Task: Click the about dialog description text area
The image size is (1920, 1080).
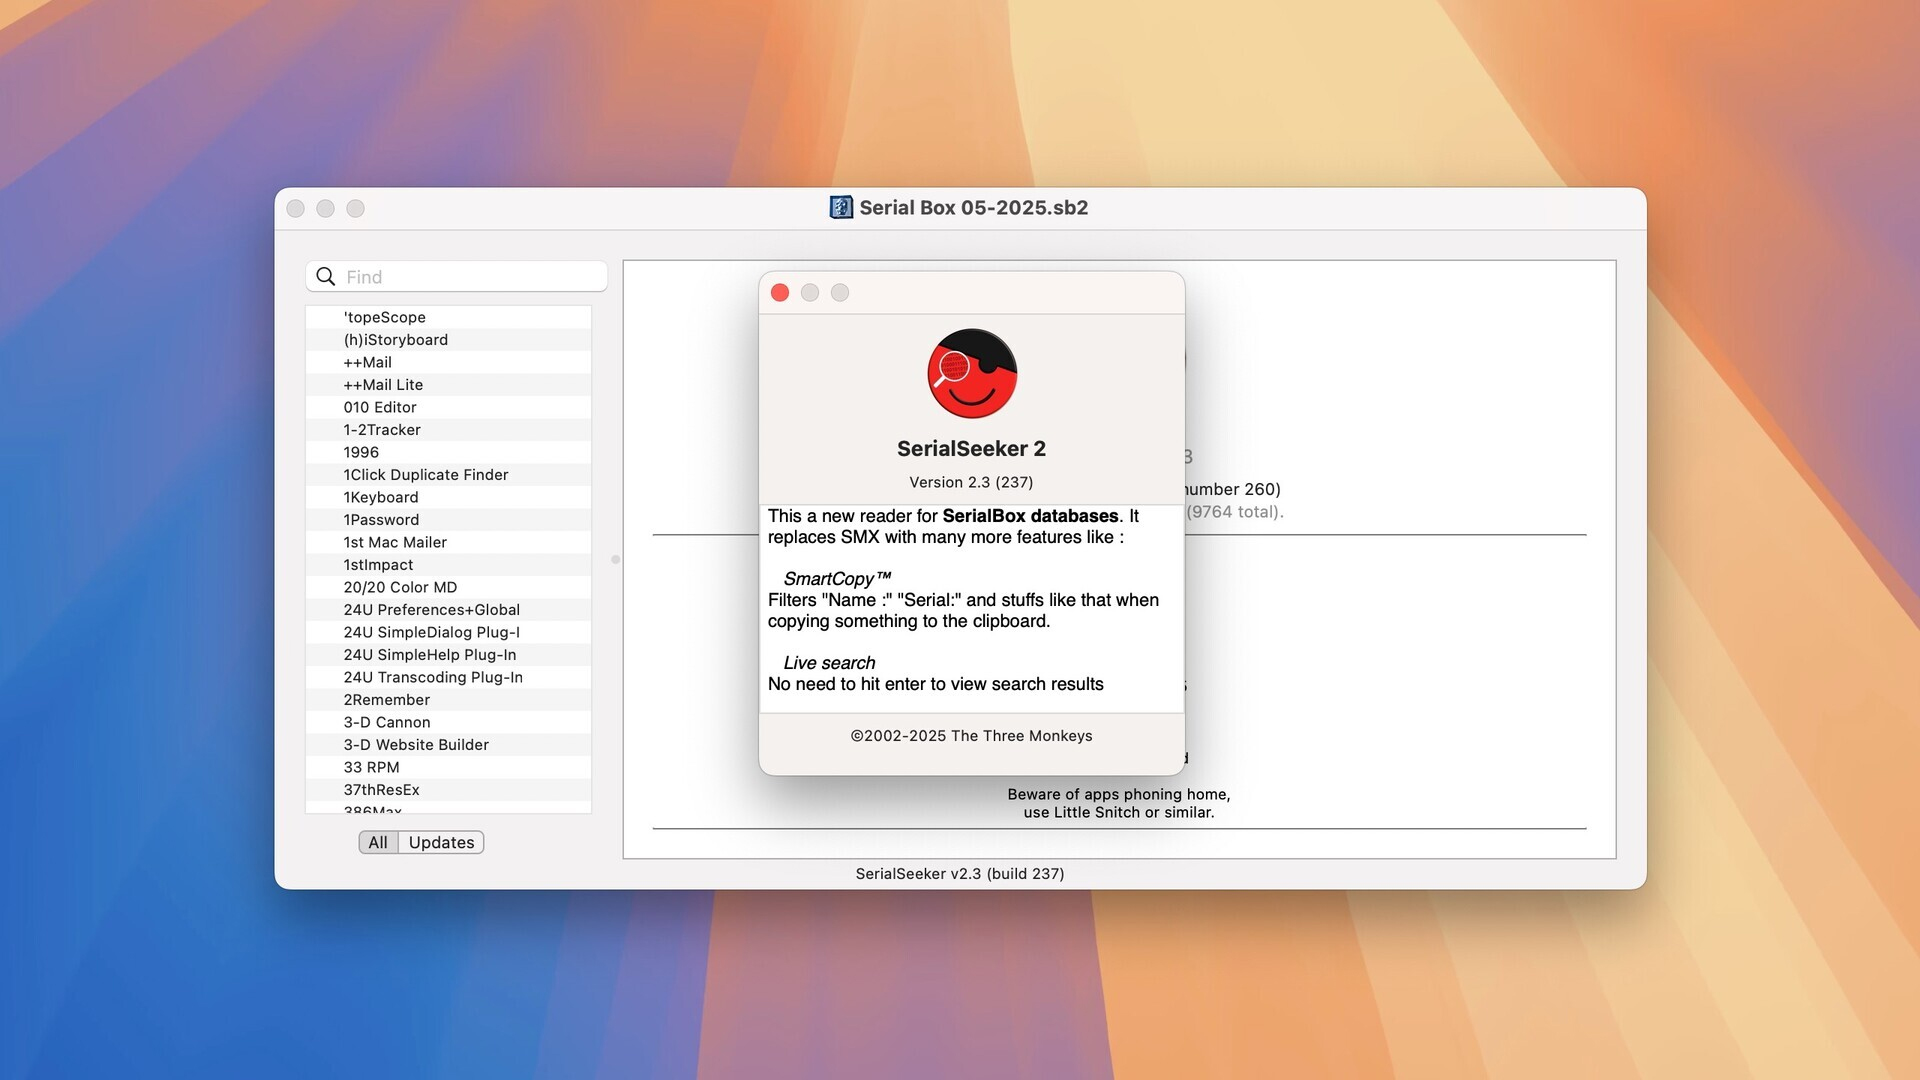Action: 971,609
